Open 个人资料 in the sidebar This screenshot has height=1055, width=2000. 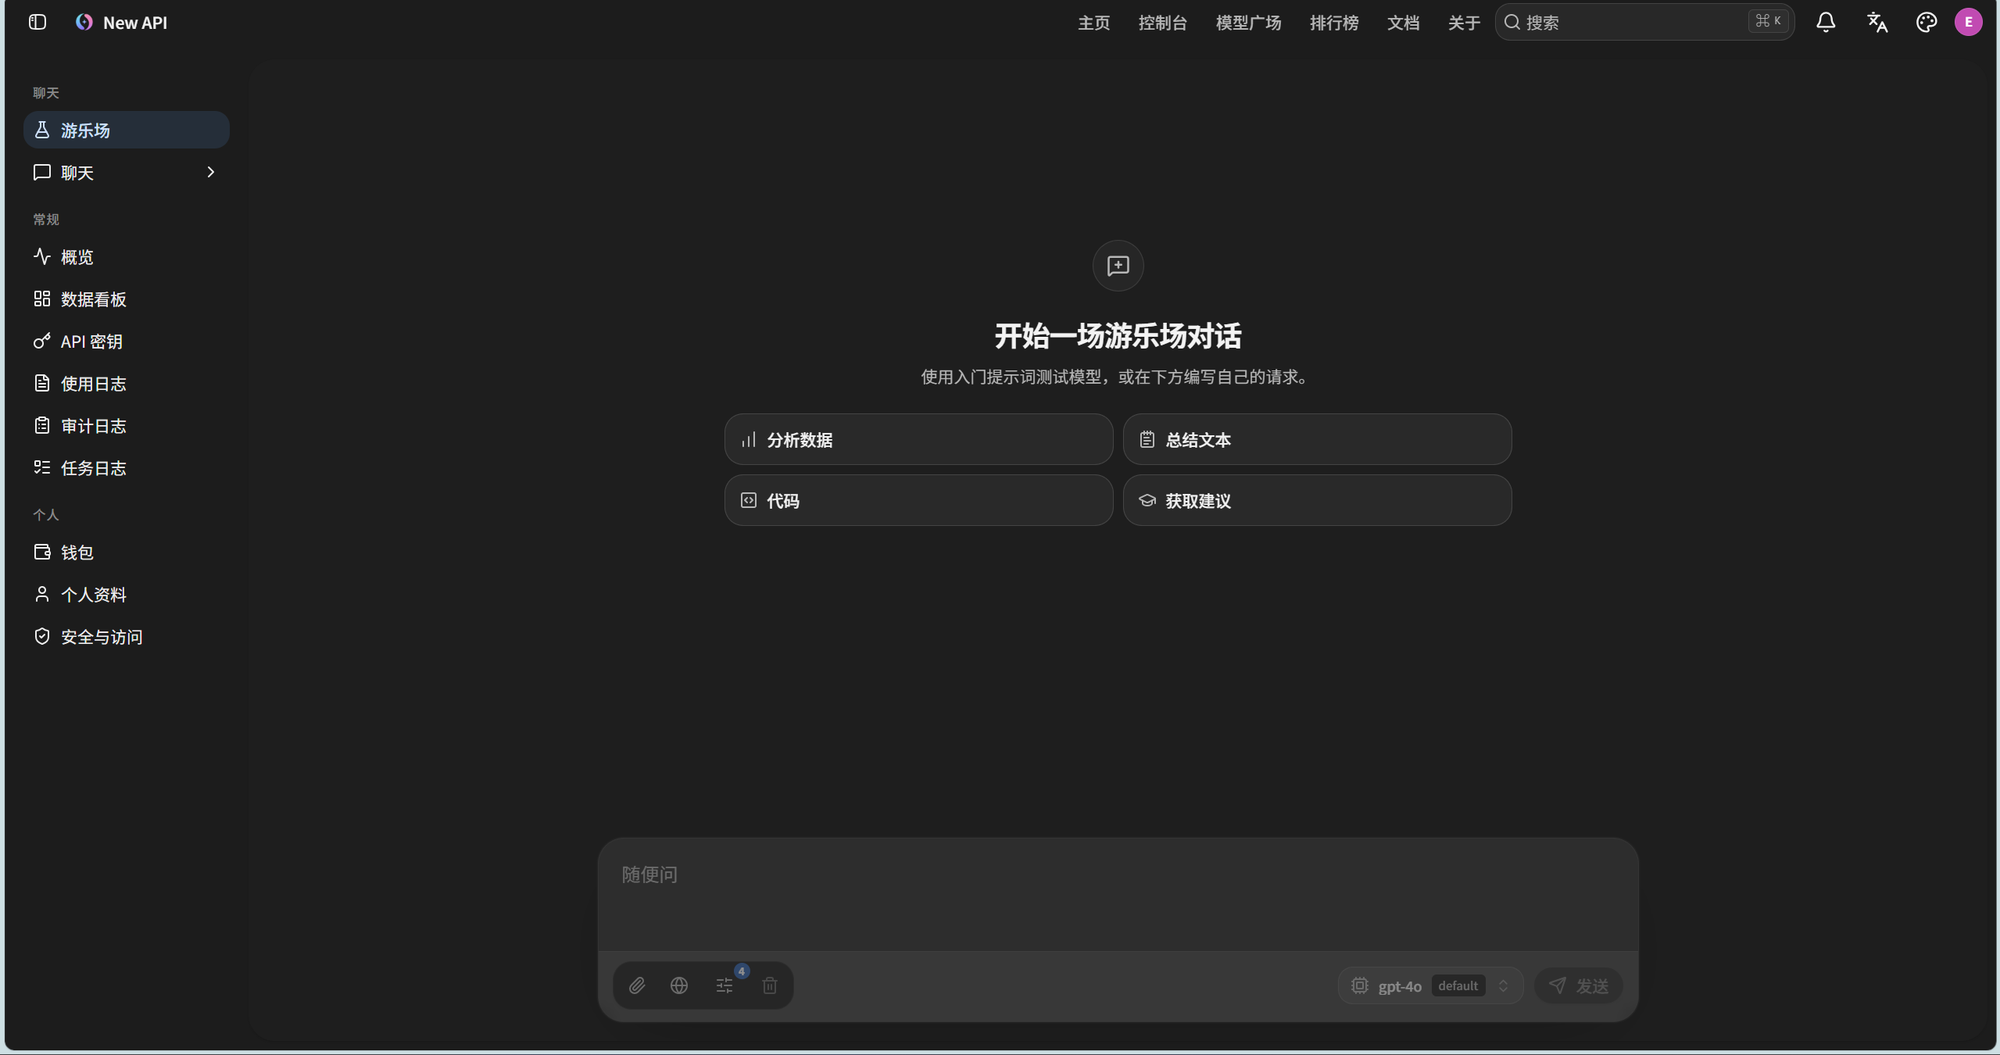126,594
